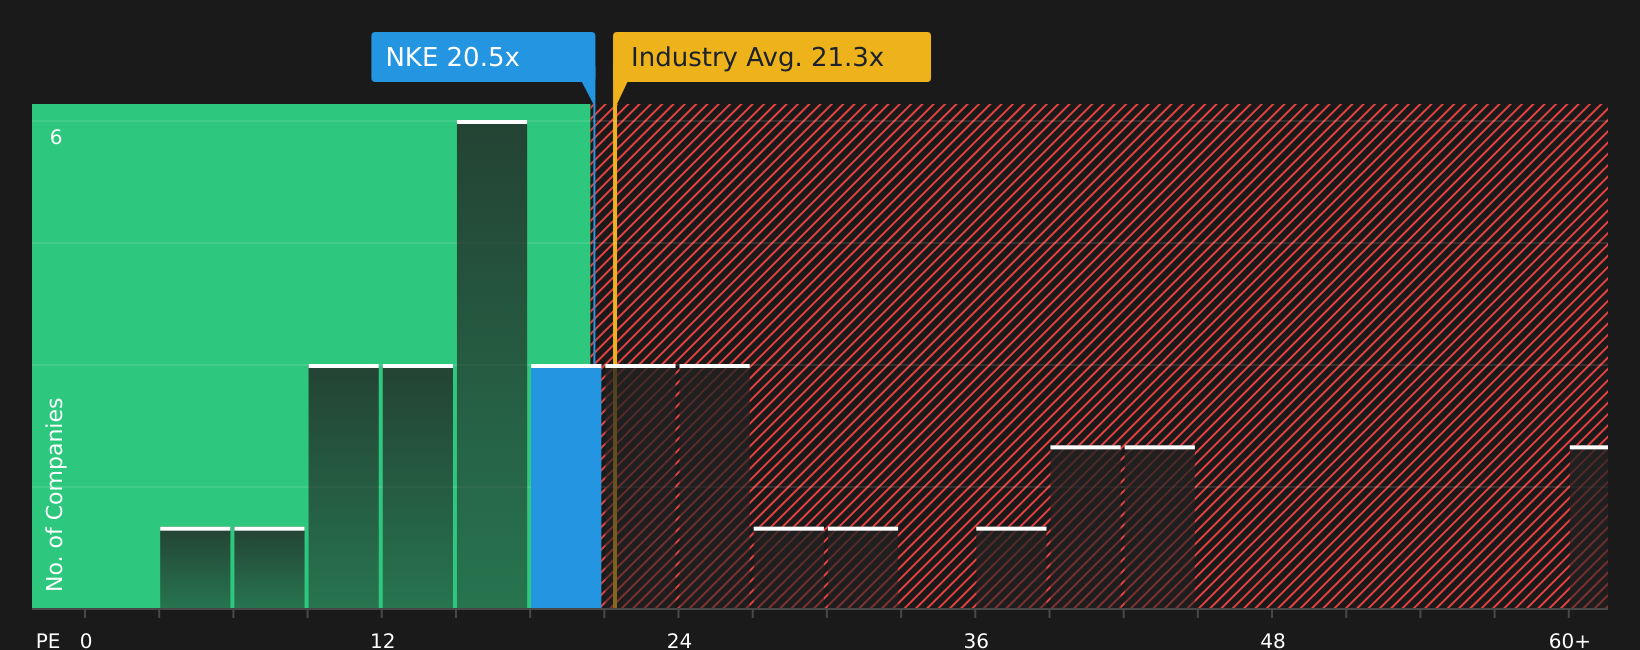Select the tallest bar reaching 6 companies
This screenshot has height=650, width=1640.
click(x=492, y=364)
